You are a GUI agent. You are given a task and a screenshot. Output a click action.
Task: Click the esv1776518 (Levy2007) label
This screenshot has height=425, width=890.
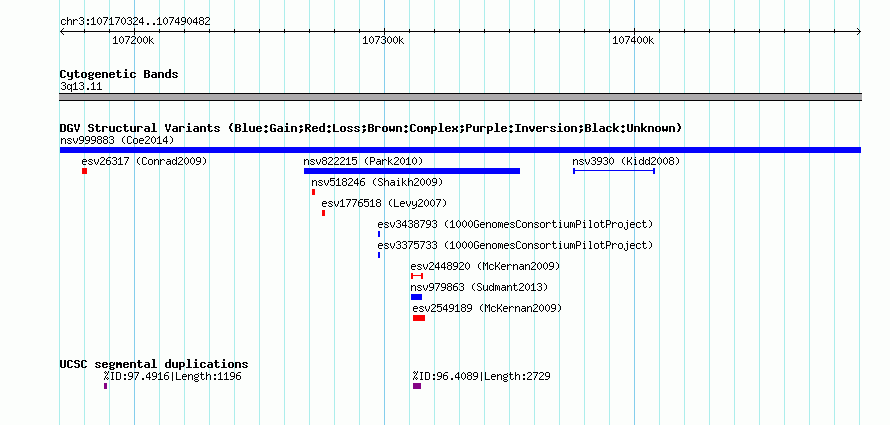[x=384, y=203]
